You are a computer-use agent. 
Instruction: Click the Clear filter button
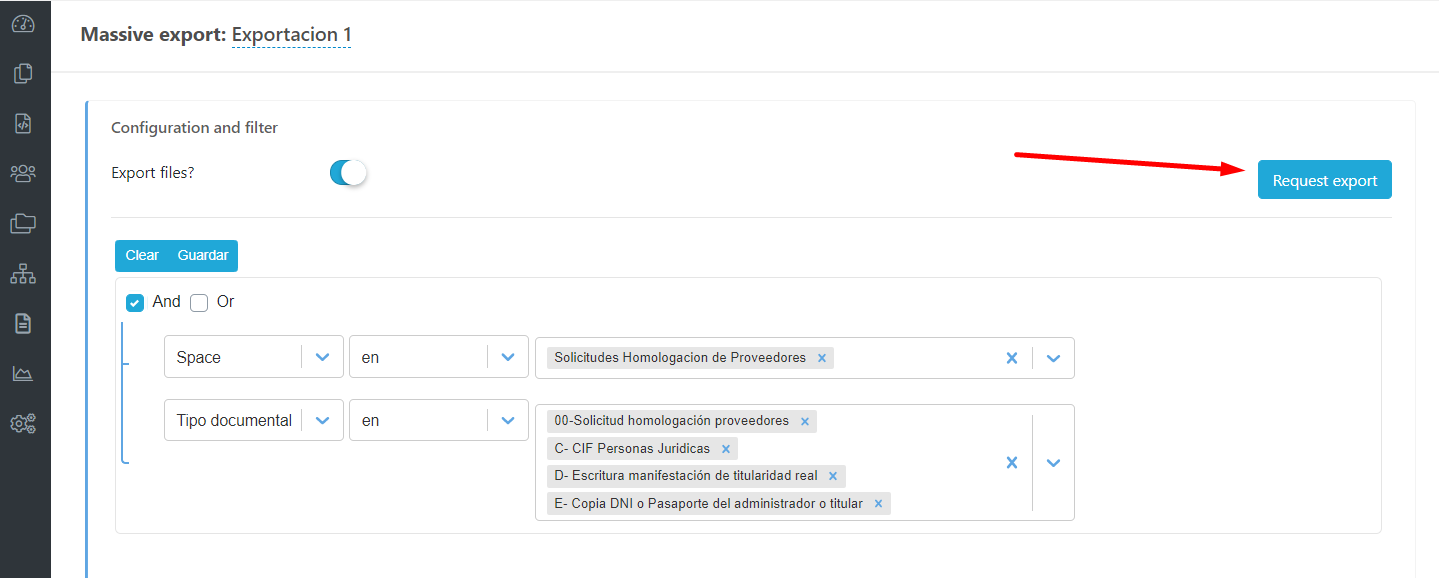coord(142,255)
